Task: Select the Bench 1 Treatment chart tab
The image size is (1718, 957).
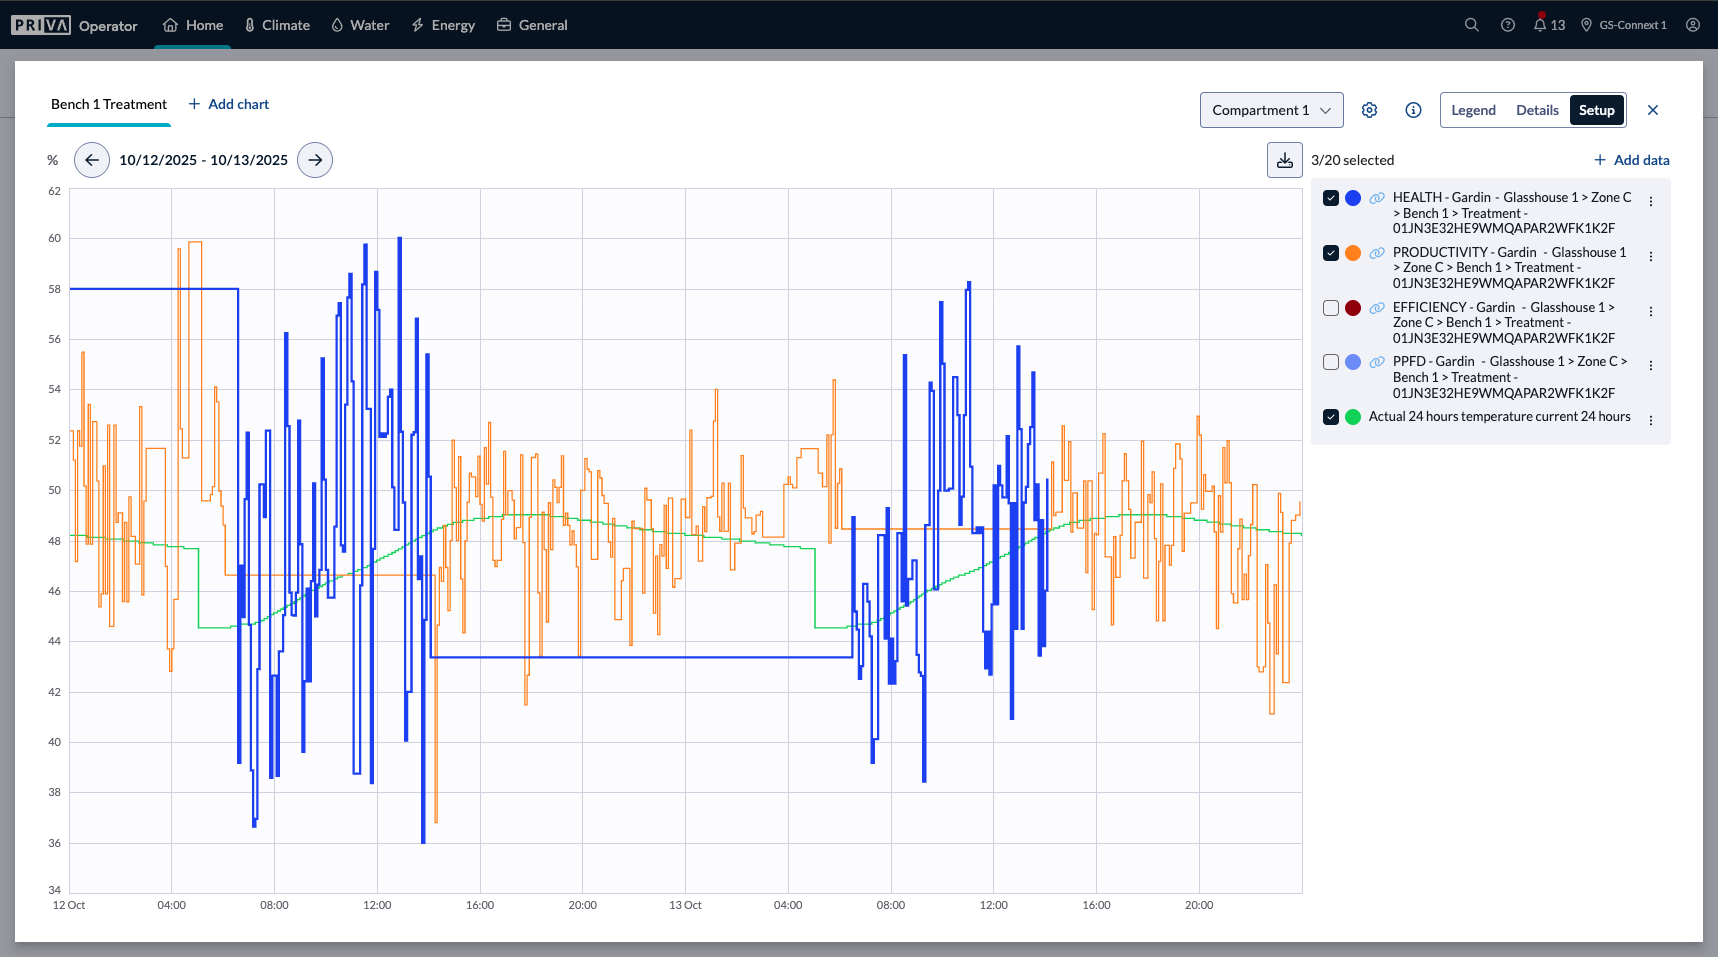Action: tap(109, 104)
